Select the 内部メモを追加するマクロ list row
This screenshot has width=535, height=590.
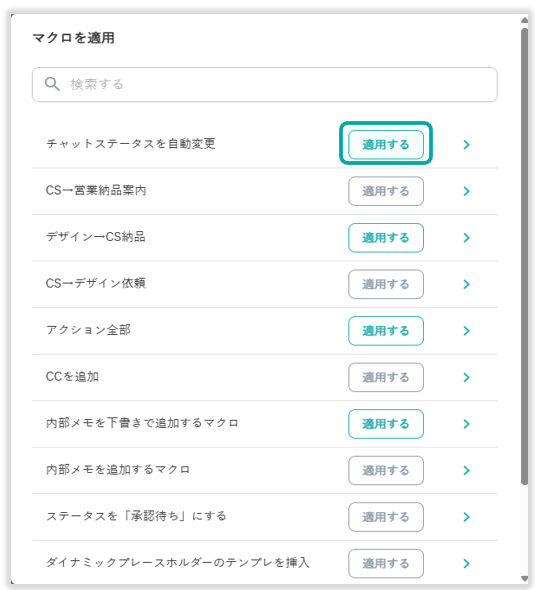pyautogui.click(x=264, y=470)
